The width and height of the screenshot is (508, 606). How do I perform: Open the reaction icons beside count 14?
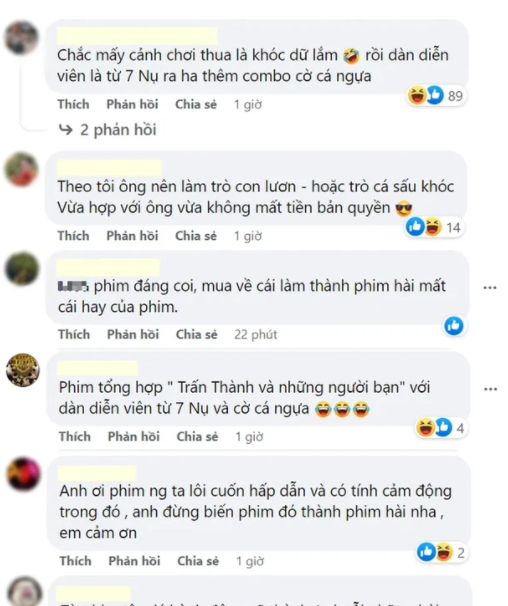pos(424,227)
